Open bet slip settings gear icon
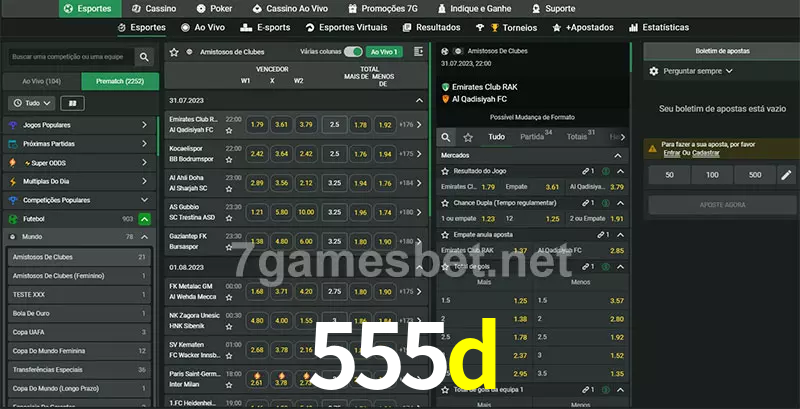This screenshot has height=409, width=800. [x=654, y=71]
